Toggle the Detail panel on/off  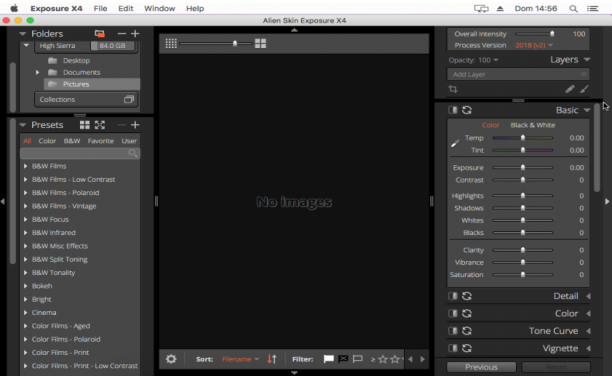pos(453,296)
